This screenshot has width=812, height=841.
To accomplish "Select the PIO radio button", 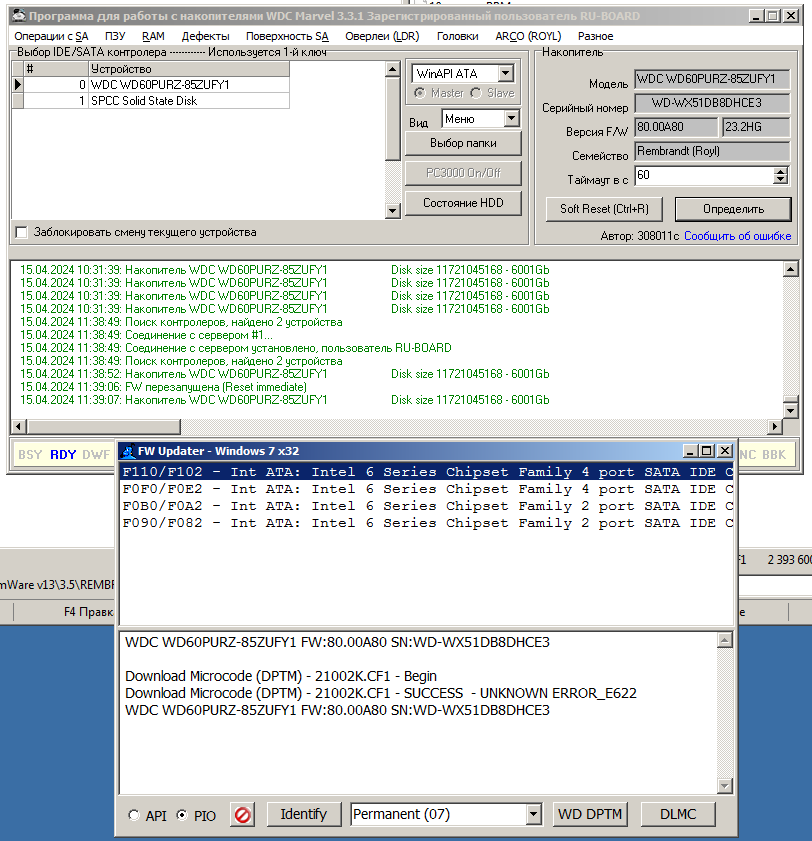I will coord(182,815).
